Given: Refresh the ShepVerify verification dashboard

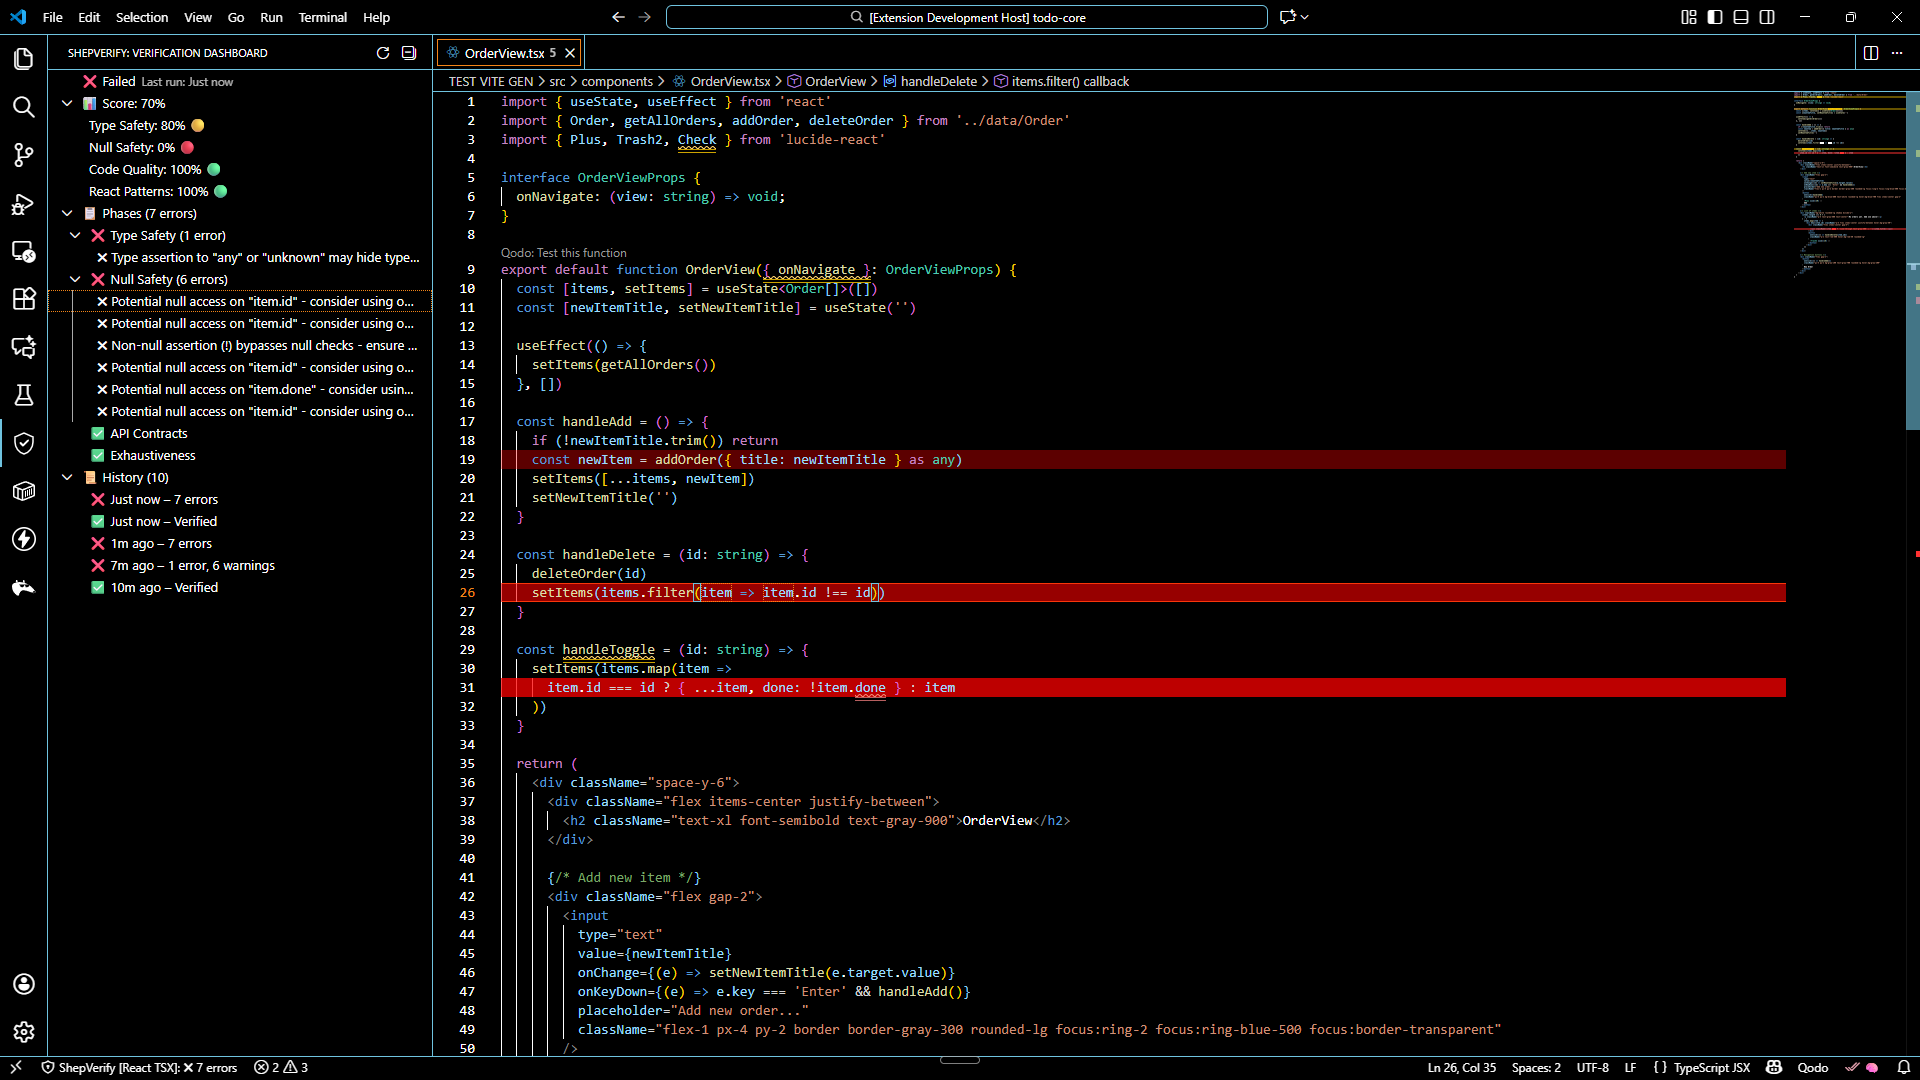Looking at the screenshot, I should click(383, 53).
